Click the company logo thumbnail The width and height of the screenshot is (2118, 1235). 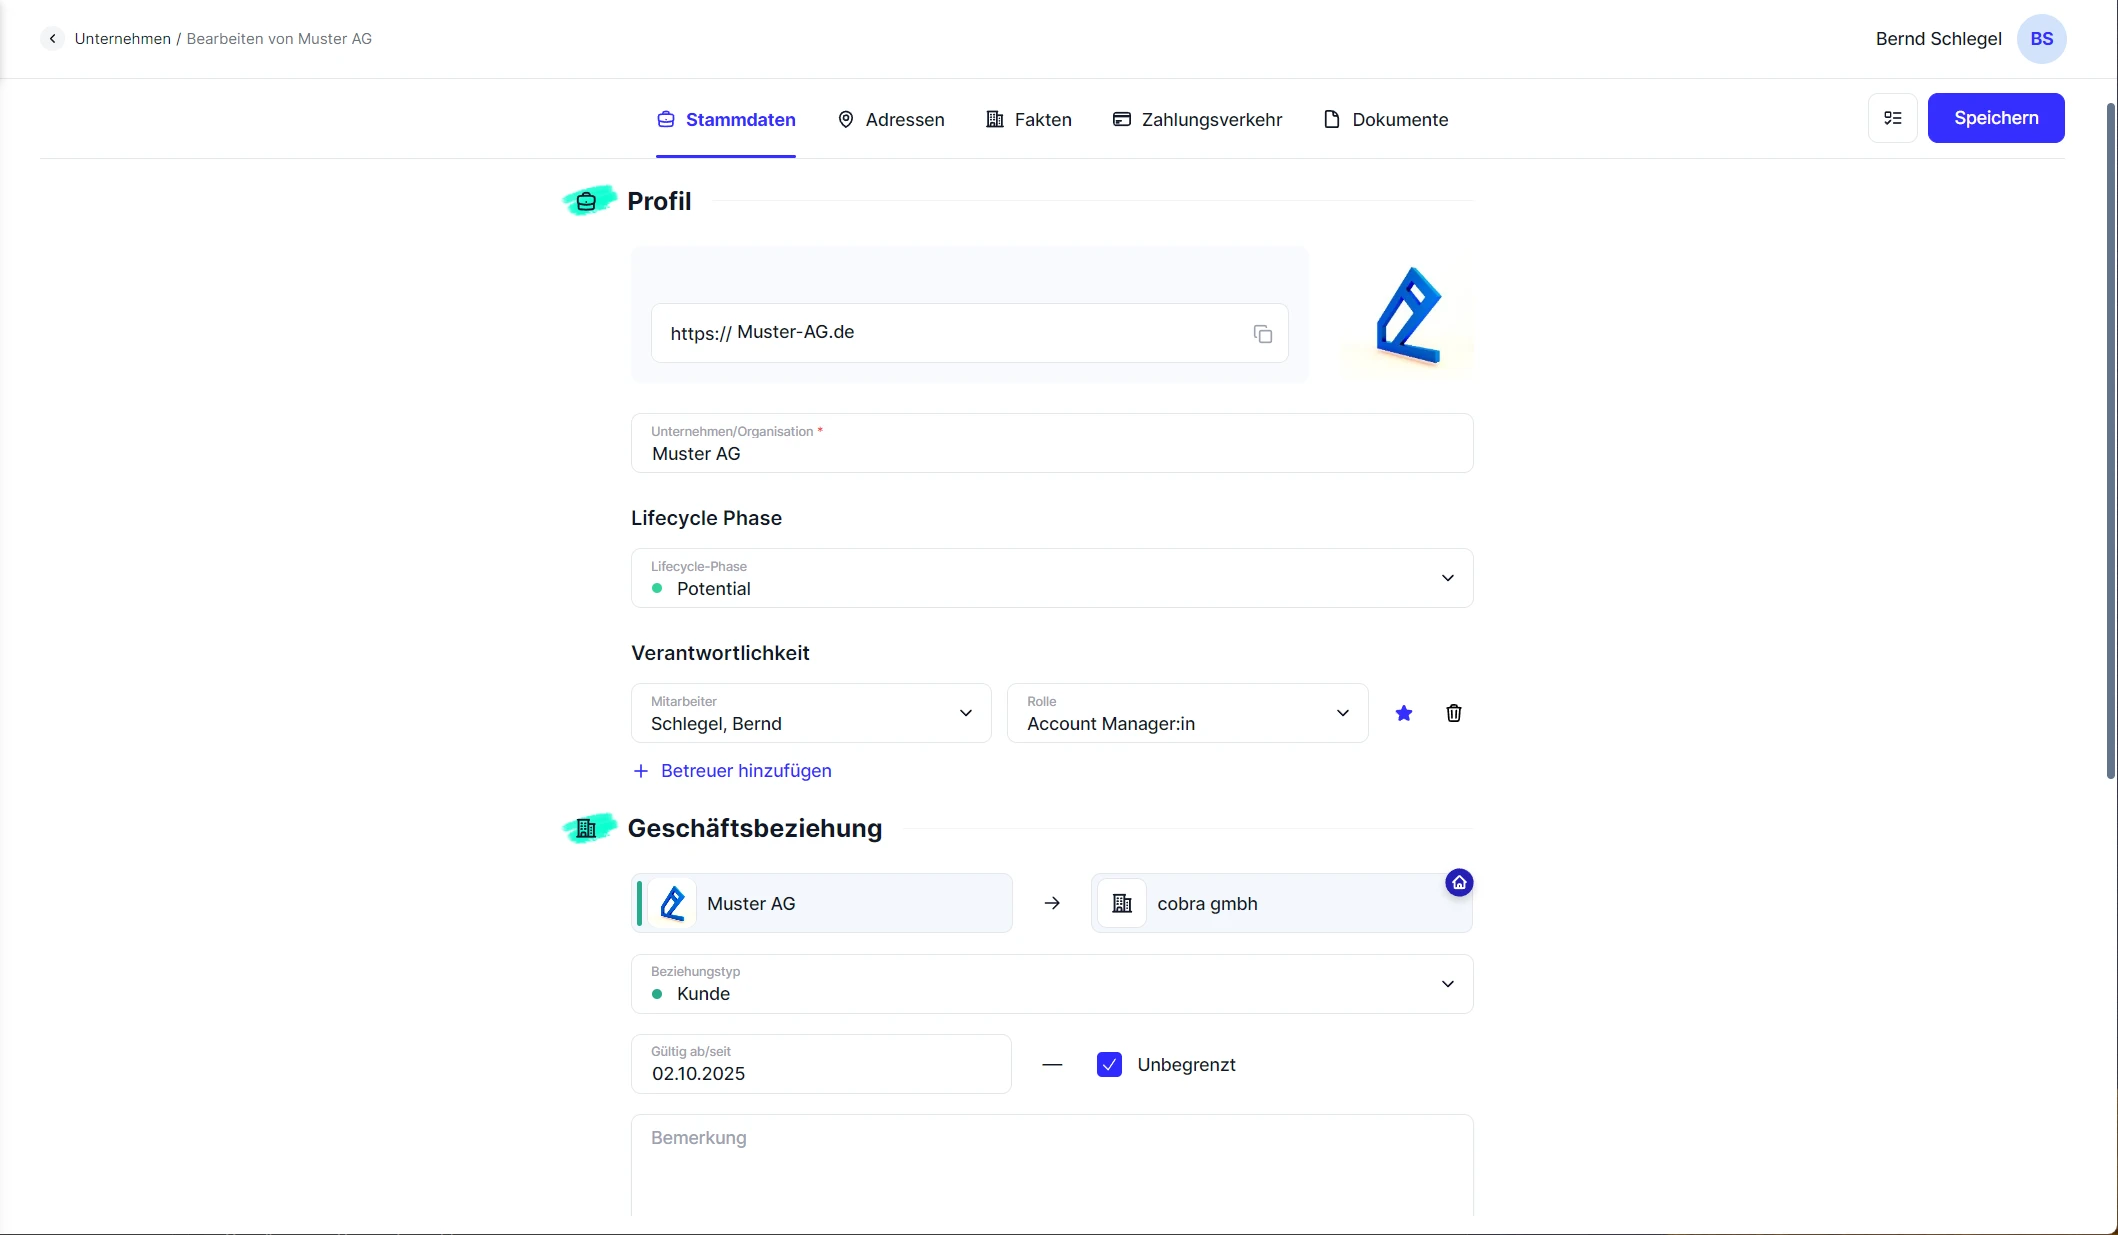click(1407, 314)
